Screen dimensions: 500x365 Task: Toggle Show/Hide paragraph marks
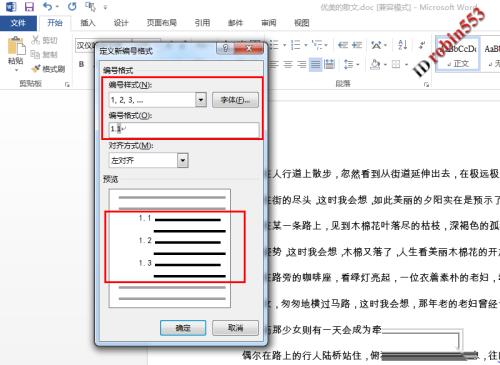tap(422, 45)
